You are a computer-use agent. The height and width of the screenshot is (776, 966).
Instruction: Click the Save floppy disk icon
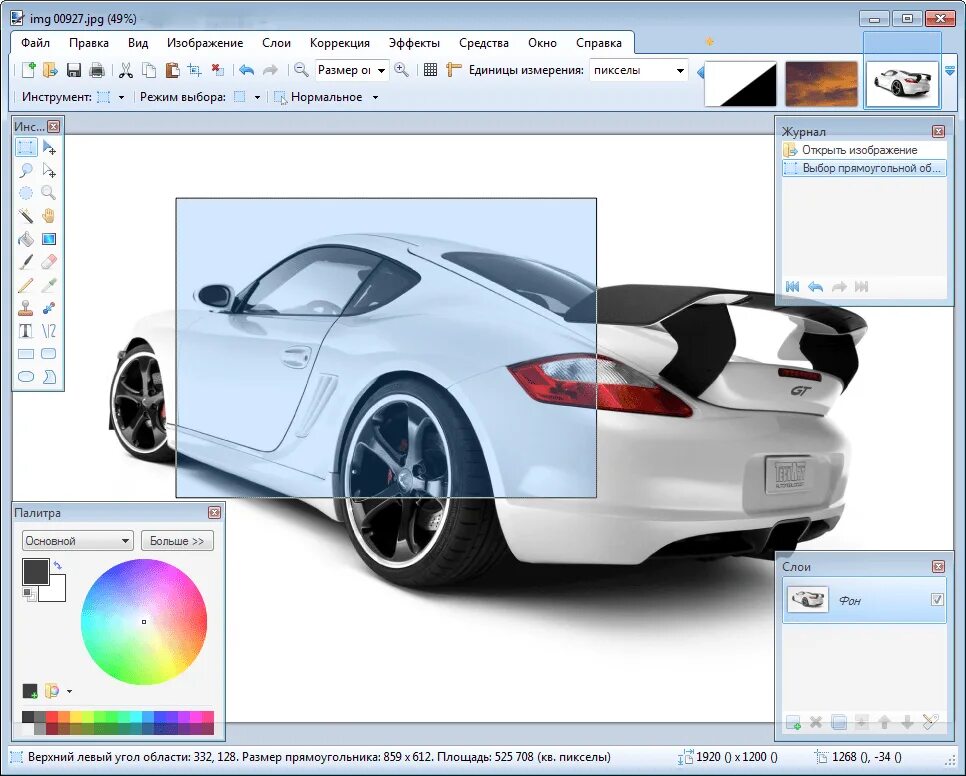click(74, 70)
